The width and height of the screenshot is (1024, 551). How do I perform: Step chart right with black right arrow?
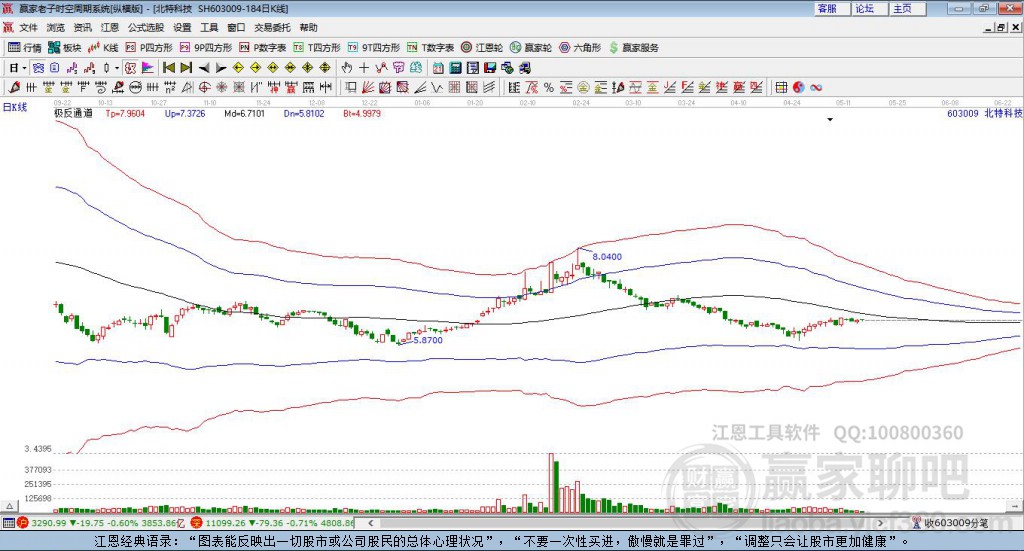[221, 68]
